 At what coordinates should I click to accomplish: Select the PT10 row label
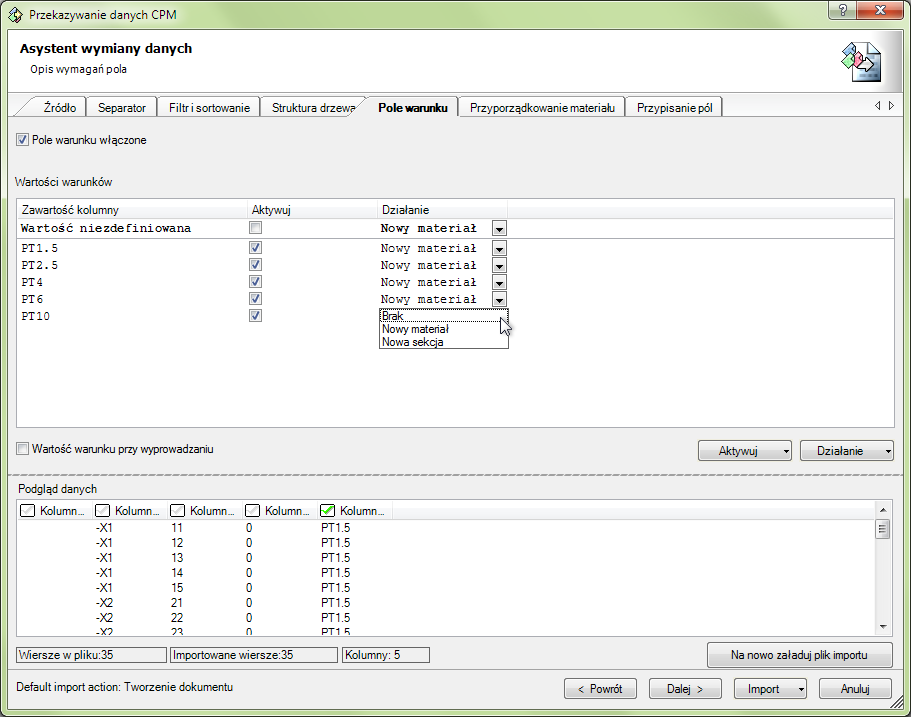point(35,316)
